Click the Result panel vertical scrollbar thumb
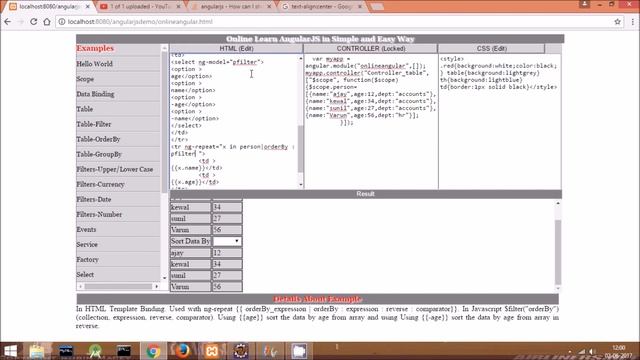Viewport: 640px width, 360px height. click(x=558, y=252)
